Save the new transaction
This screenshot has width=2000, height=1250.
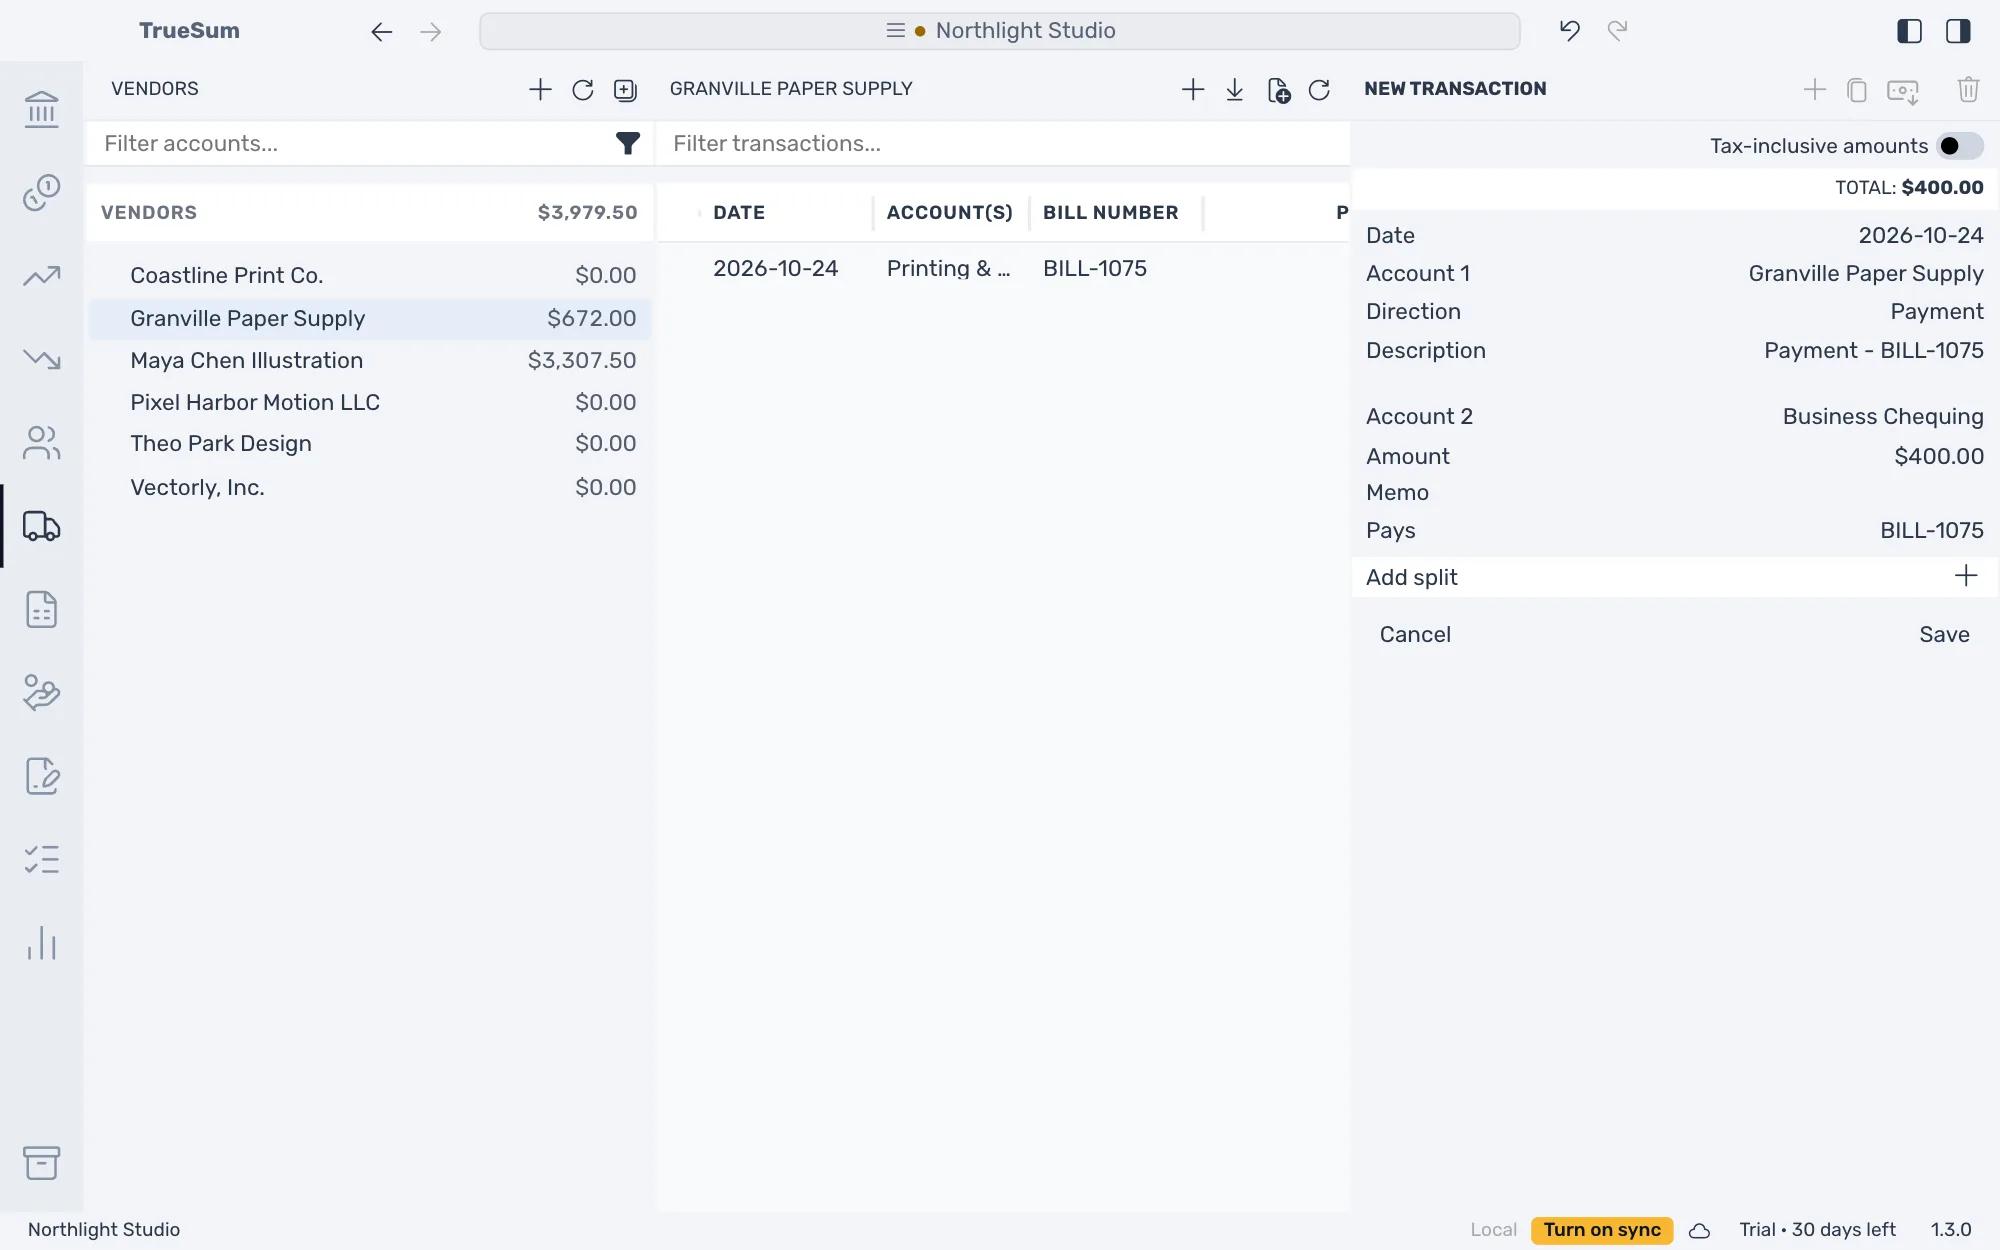pos(1944,634)
